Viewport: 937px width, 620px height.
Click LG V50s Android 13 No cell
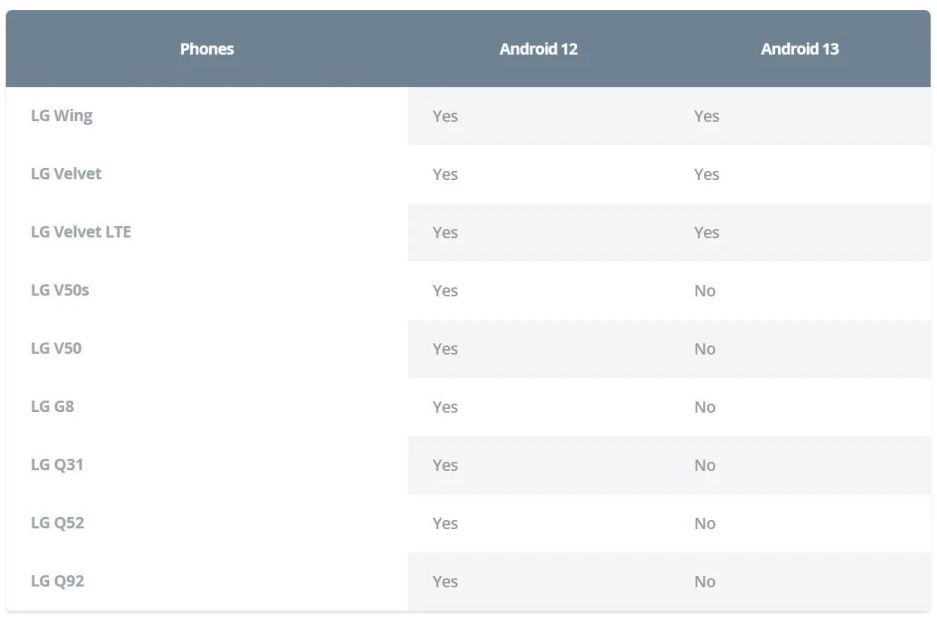(705, 291)
